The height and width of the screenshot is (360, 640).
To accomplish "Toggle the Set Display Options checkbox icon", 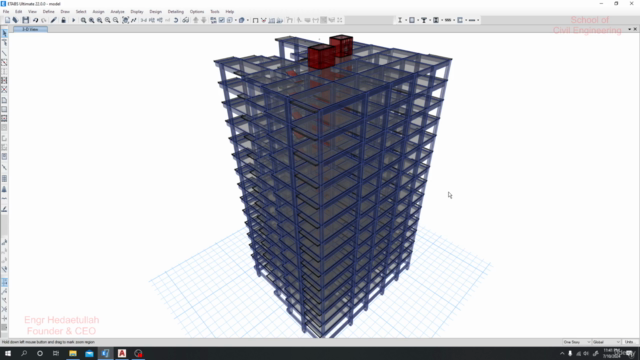I will click(222, 20).
